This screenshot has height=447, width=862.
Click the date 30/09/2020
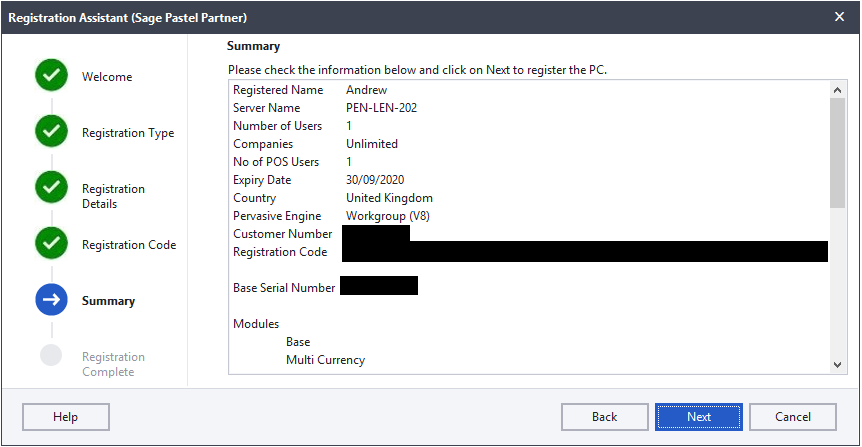point(375,180)
